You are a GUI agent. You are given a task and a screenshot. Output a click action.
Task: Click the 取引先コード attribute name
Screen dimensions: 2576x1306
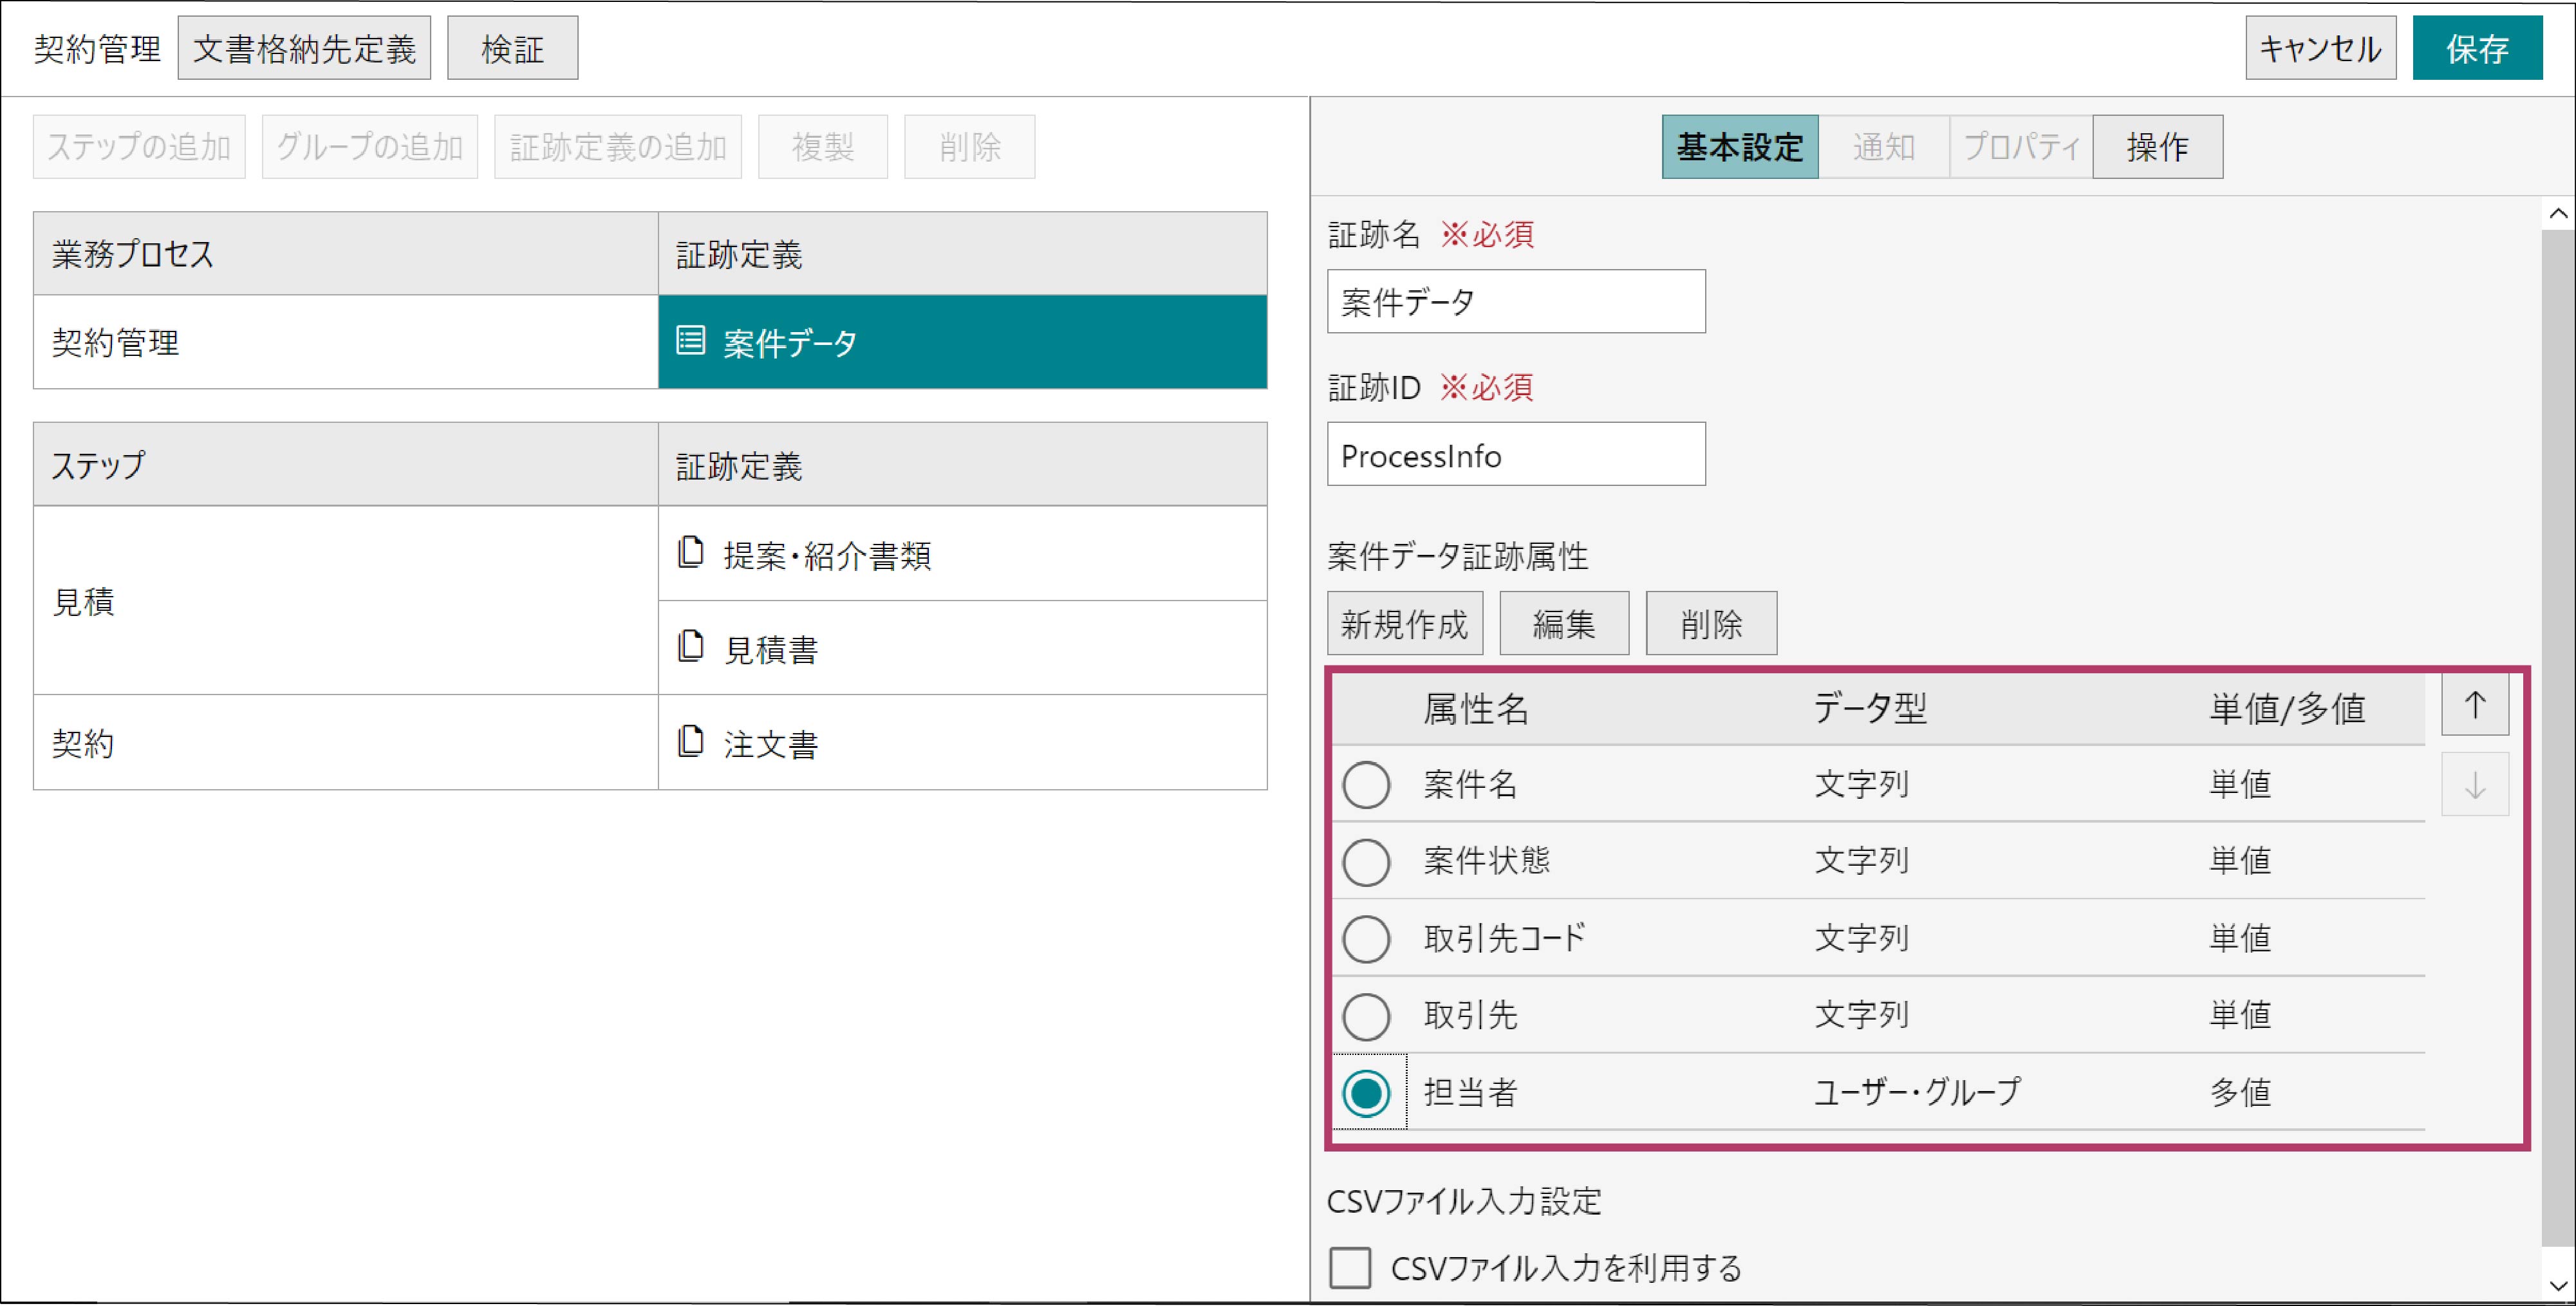(1504, 938)
